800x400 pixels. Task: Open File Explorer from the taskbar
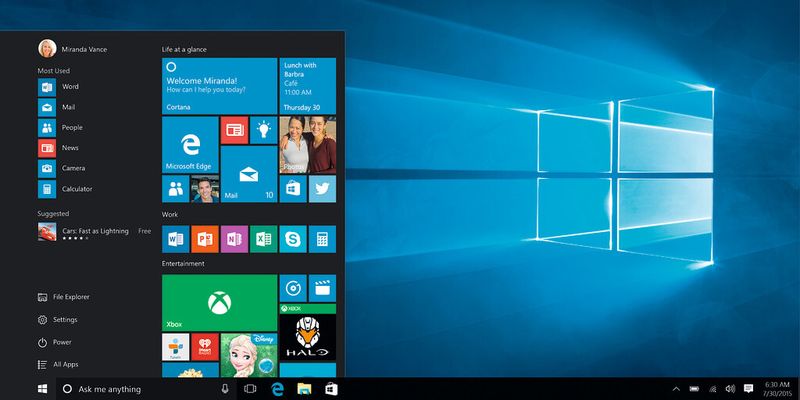(305, 389)
